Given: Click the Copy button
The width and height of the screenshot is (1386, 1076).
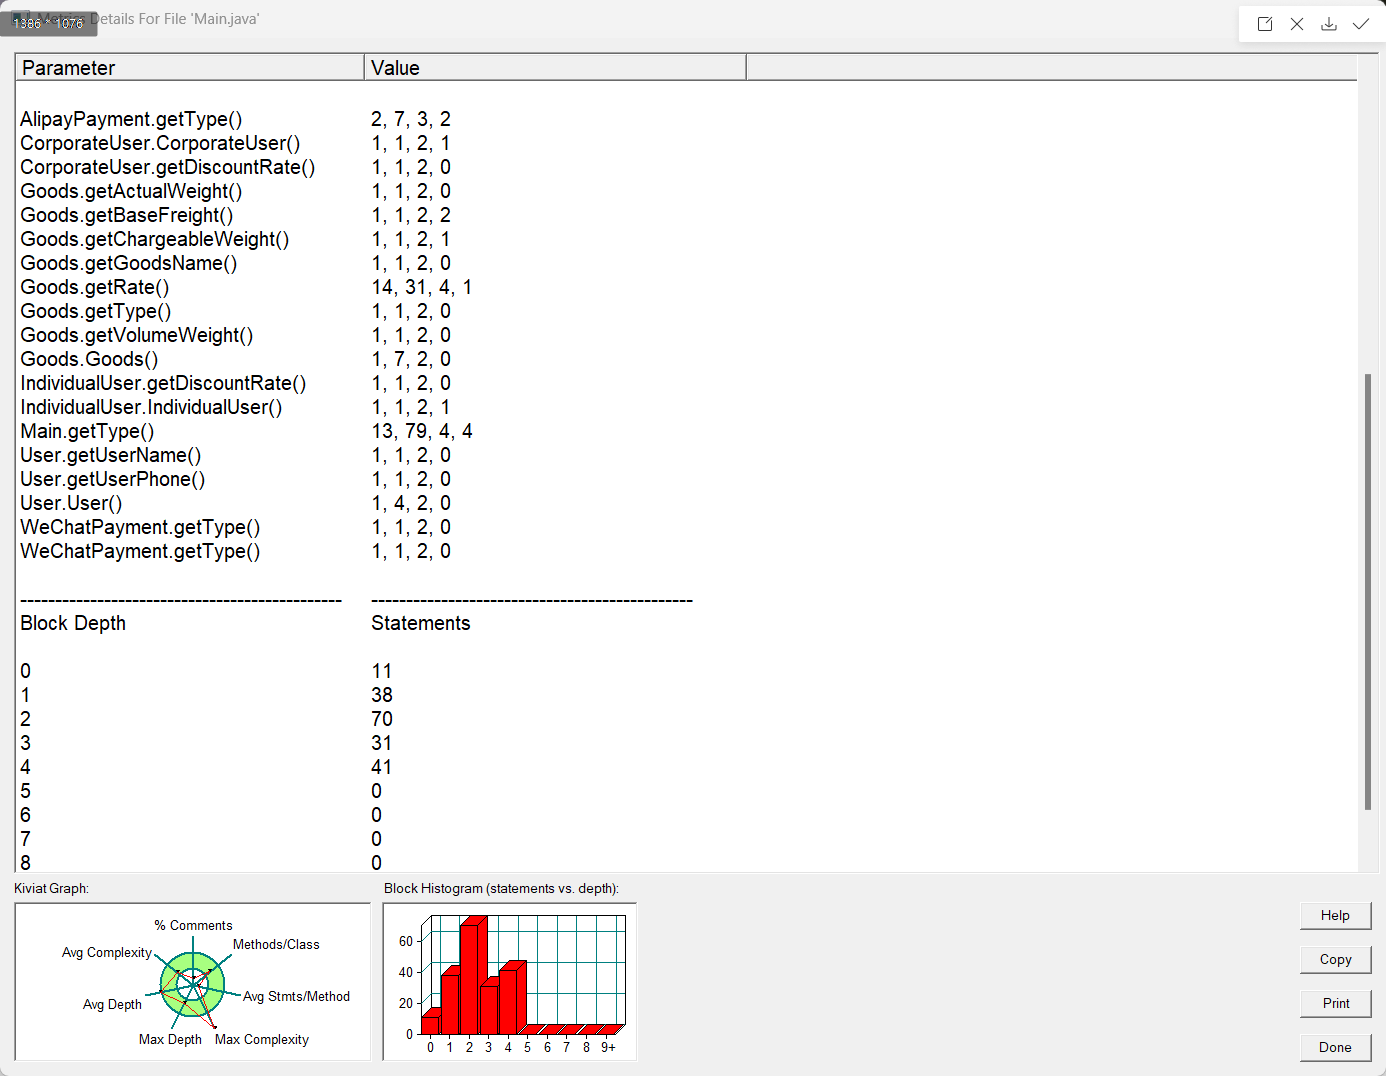Looking at the screenshot, I should 1335,959.
